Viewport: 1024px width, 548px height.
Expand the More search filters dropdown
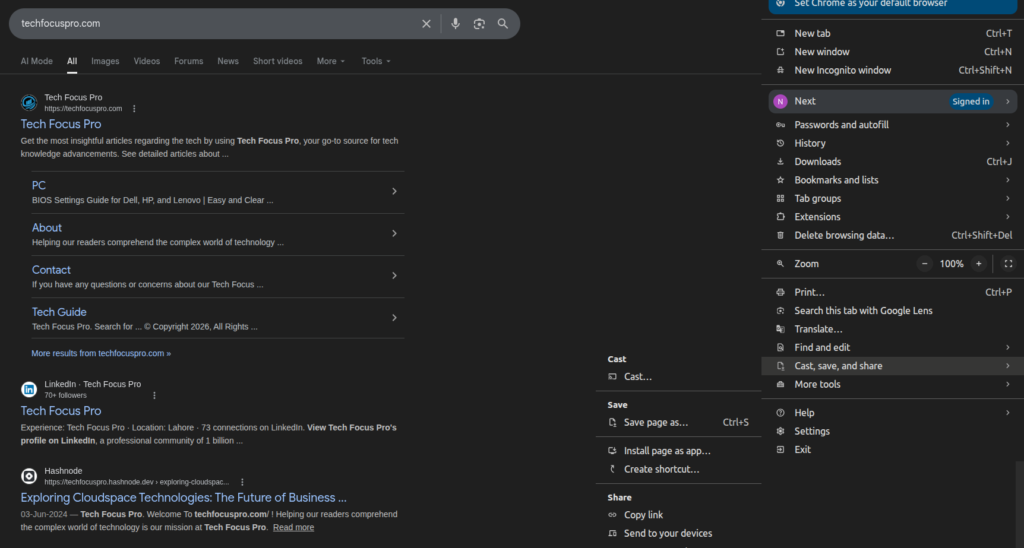pos(331,61)
